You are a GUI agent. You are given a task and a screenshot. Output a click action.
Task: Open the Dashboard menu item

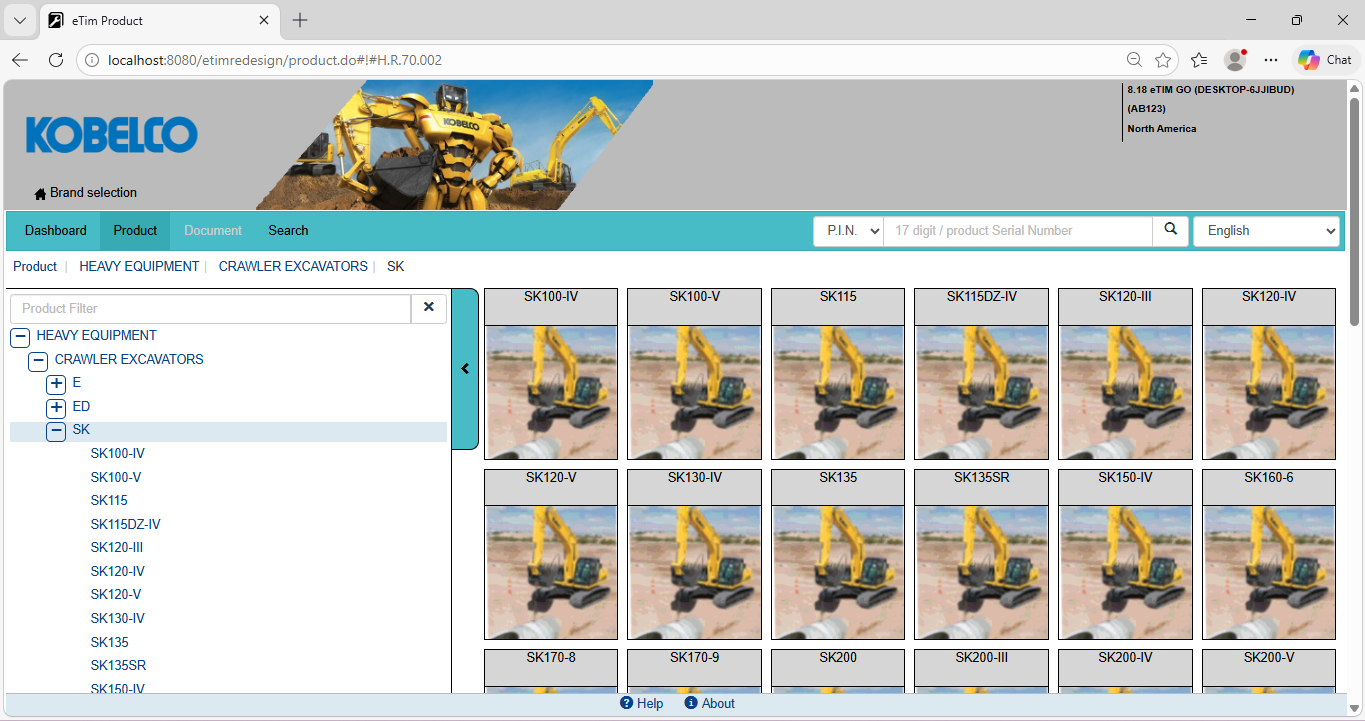pos(56,231)
